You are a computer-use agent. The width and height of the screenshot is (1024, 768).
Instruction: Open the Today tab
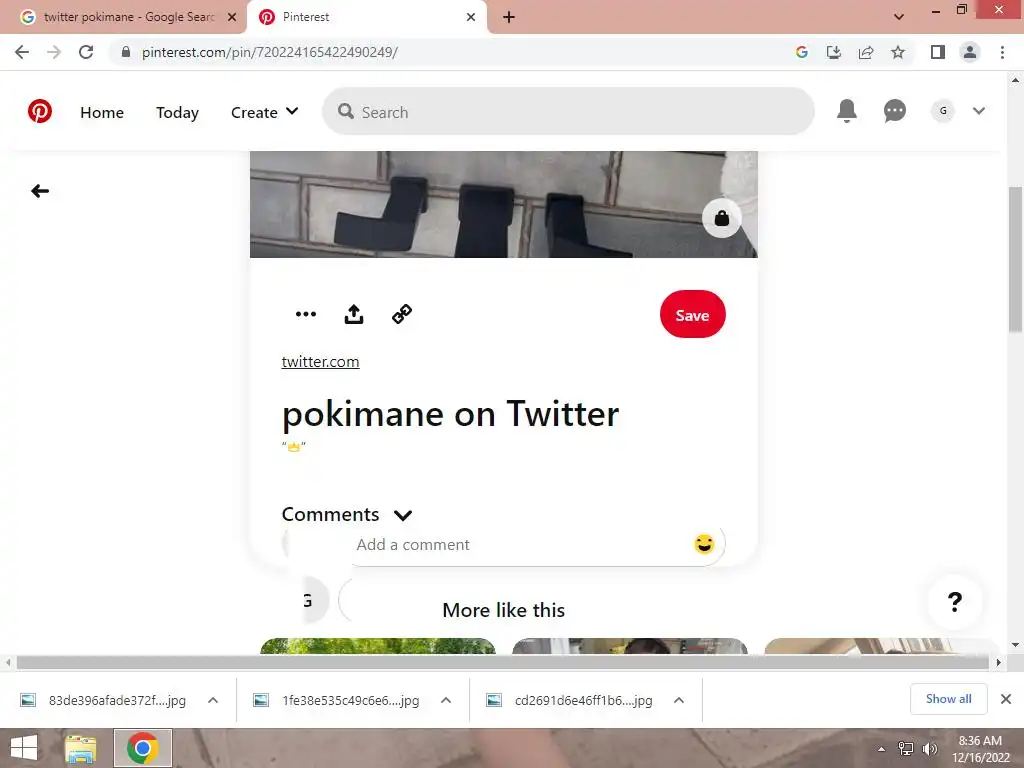click(x=177, y=112)
